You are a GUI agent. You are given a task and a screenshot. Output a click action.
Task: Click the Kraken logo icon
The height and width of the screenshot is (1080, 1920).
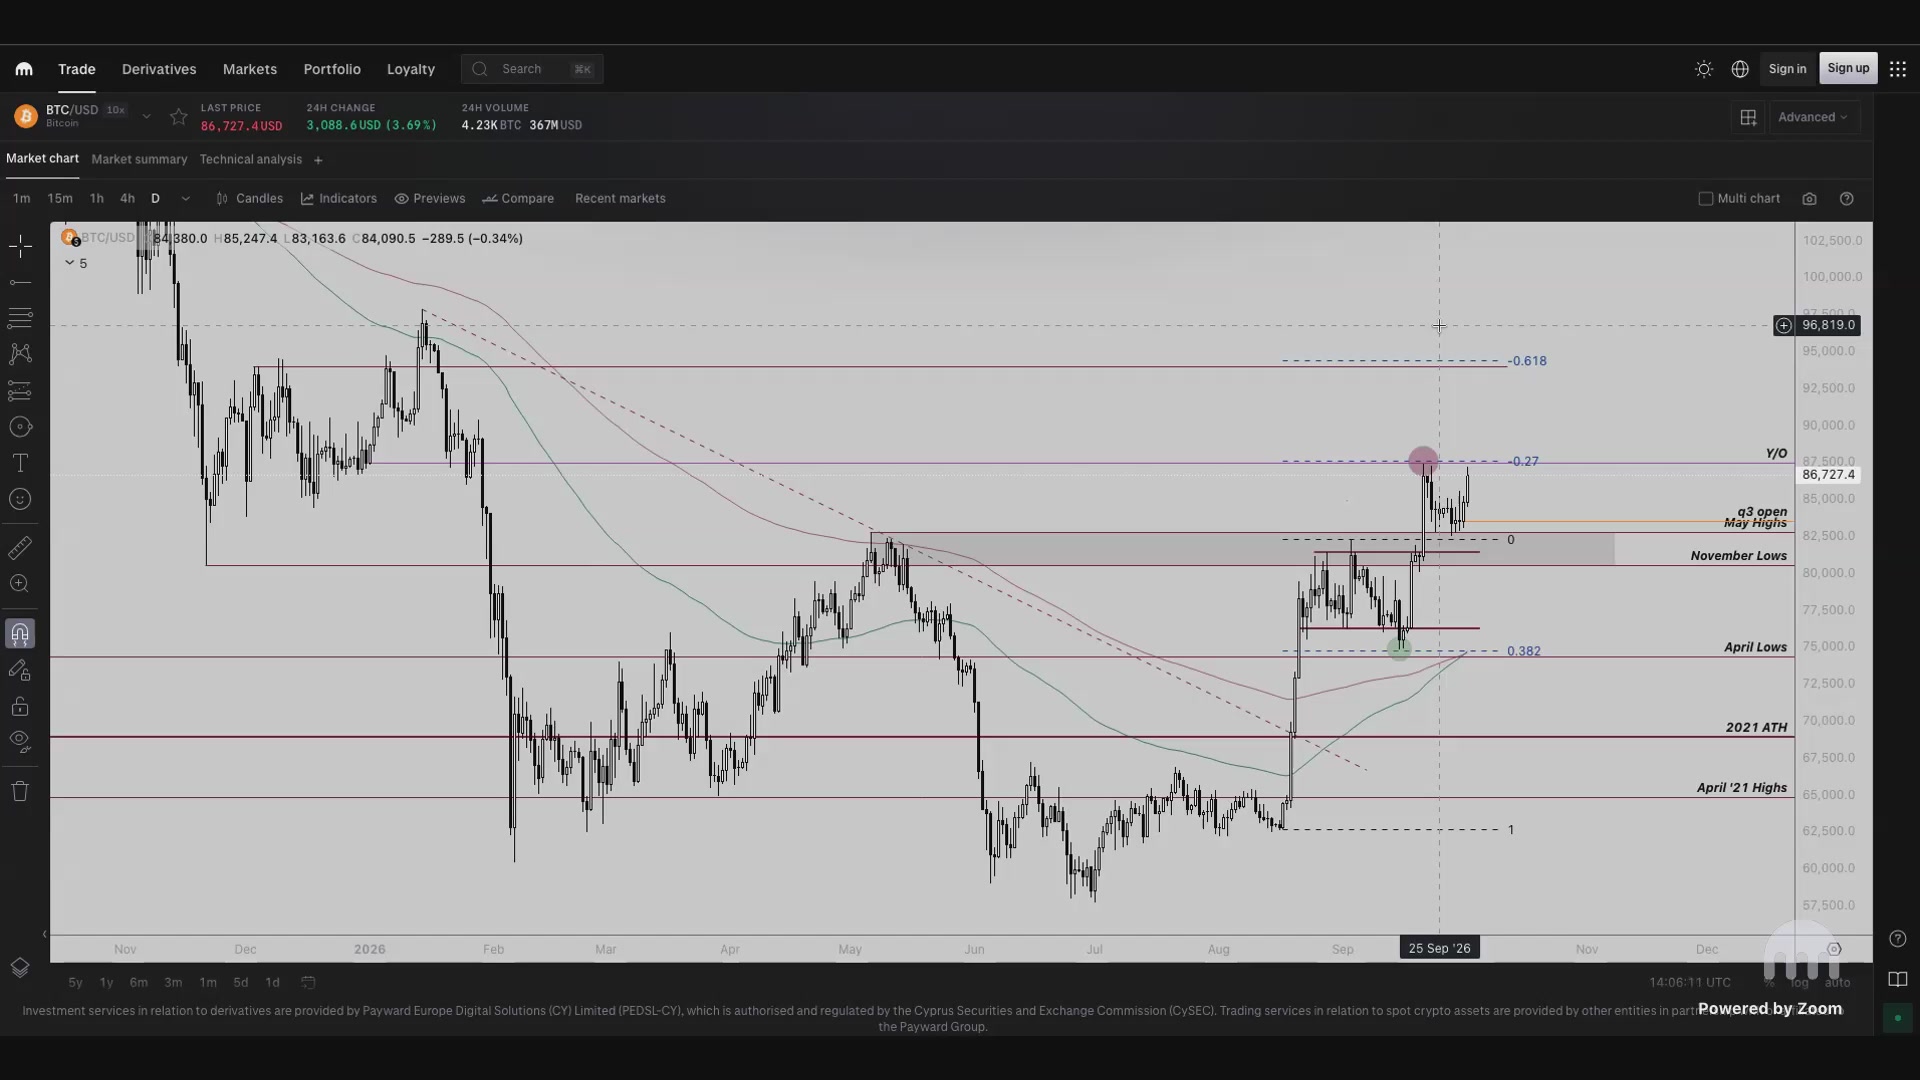24,69
